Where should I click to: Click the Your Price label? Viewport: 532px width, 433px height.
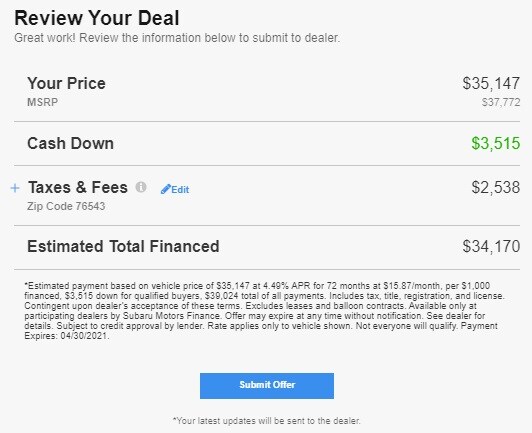(x=66, y=83)
